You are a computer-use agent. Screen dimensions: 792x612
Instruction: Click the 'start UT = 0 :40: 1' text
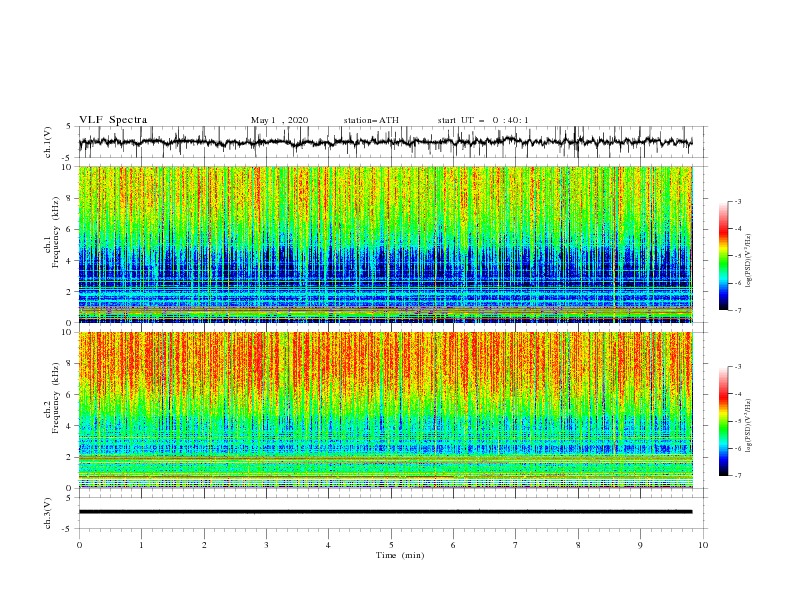483,120
